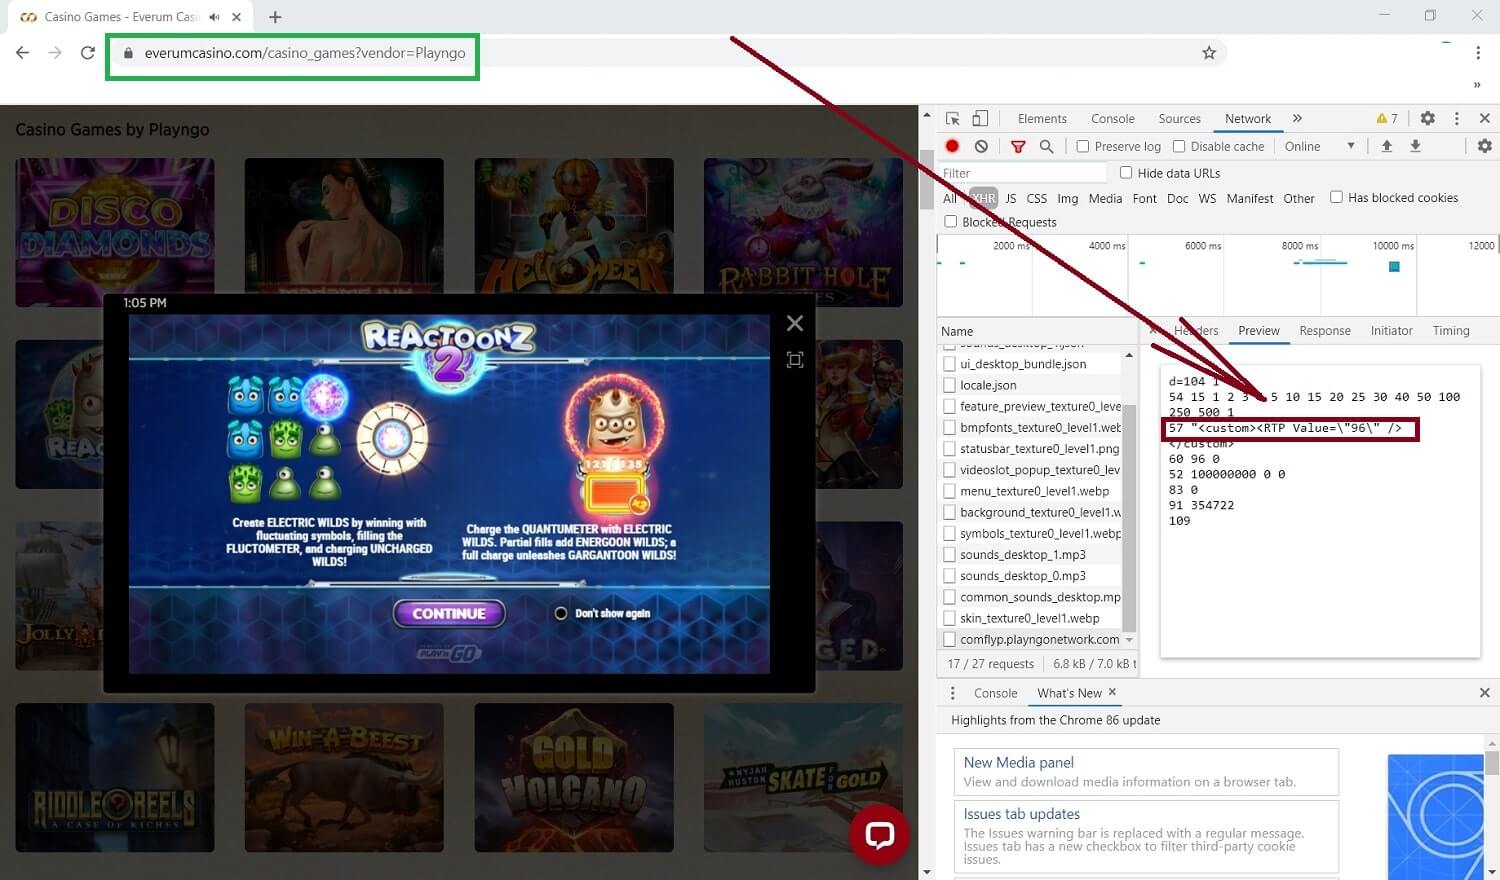
Task: View the Timing tab
Action: tap(1451, 331)
